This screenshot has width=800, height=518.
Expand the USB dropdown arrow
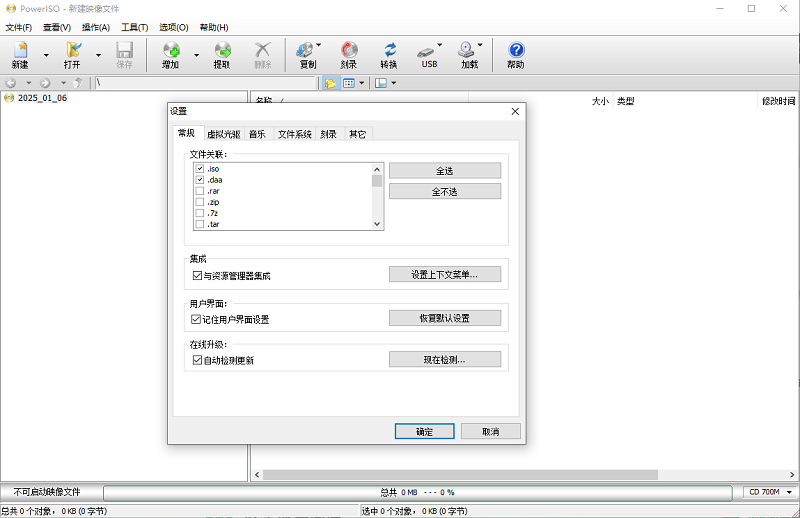pos(440,45)
